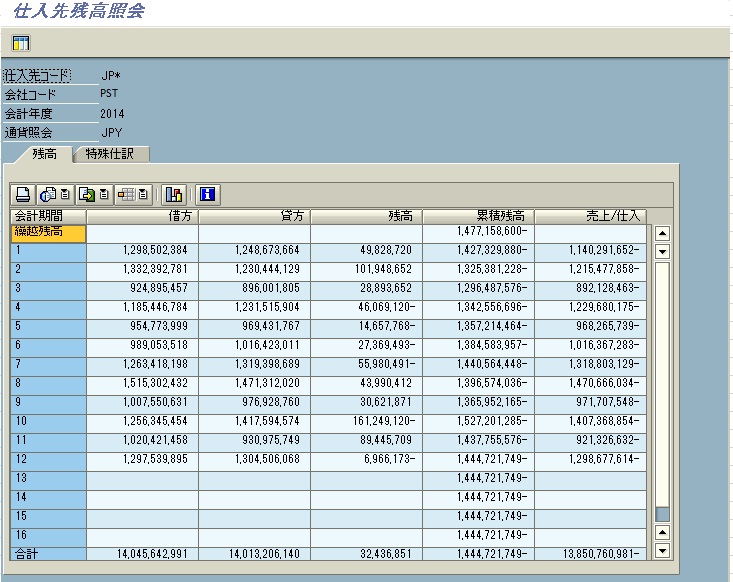Click the vertical scrollbar thumb
This screenshot has width=733, height=582.
(x=662, y=514)
